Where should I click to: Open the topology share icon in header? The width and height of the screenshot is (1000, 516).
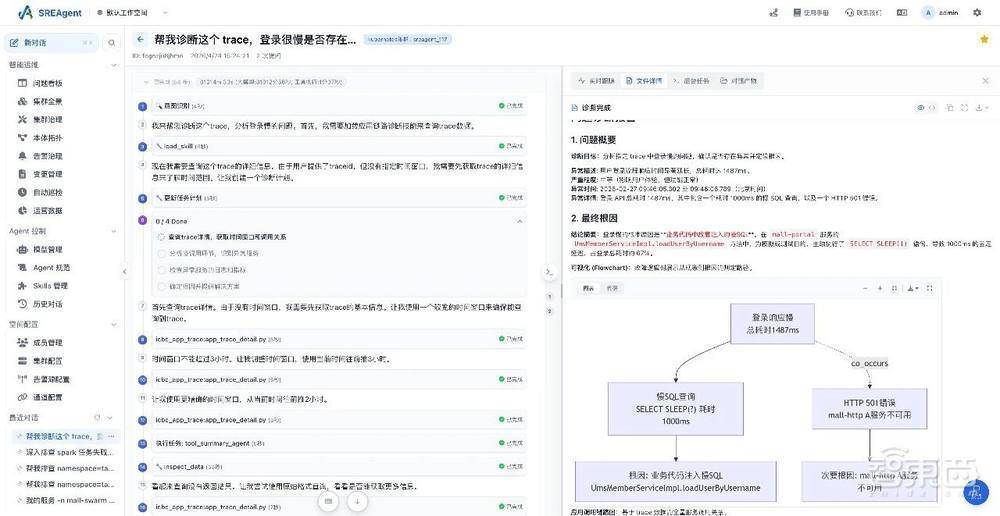coord(774,12)
